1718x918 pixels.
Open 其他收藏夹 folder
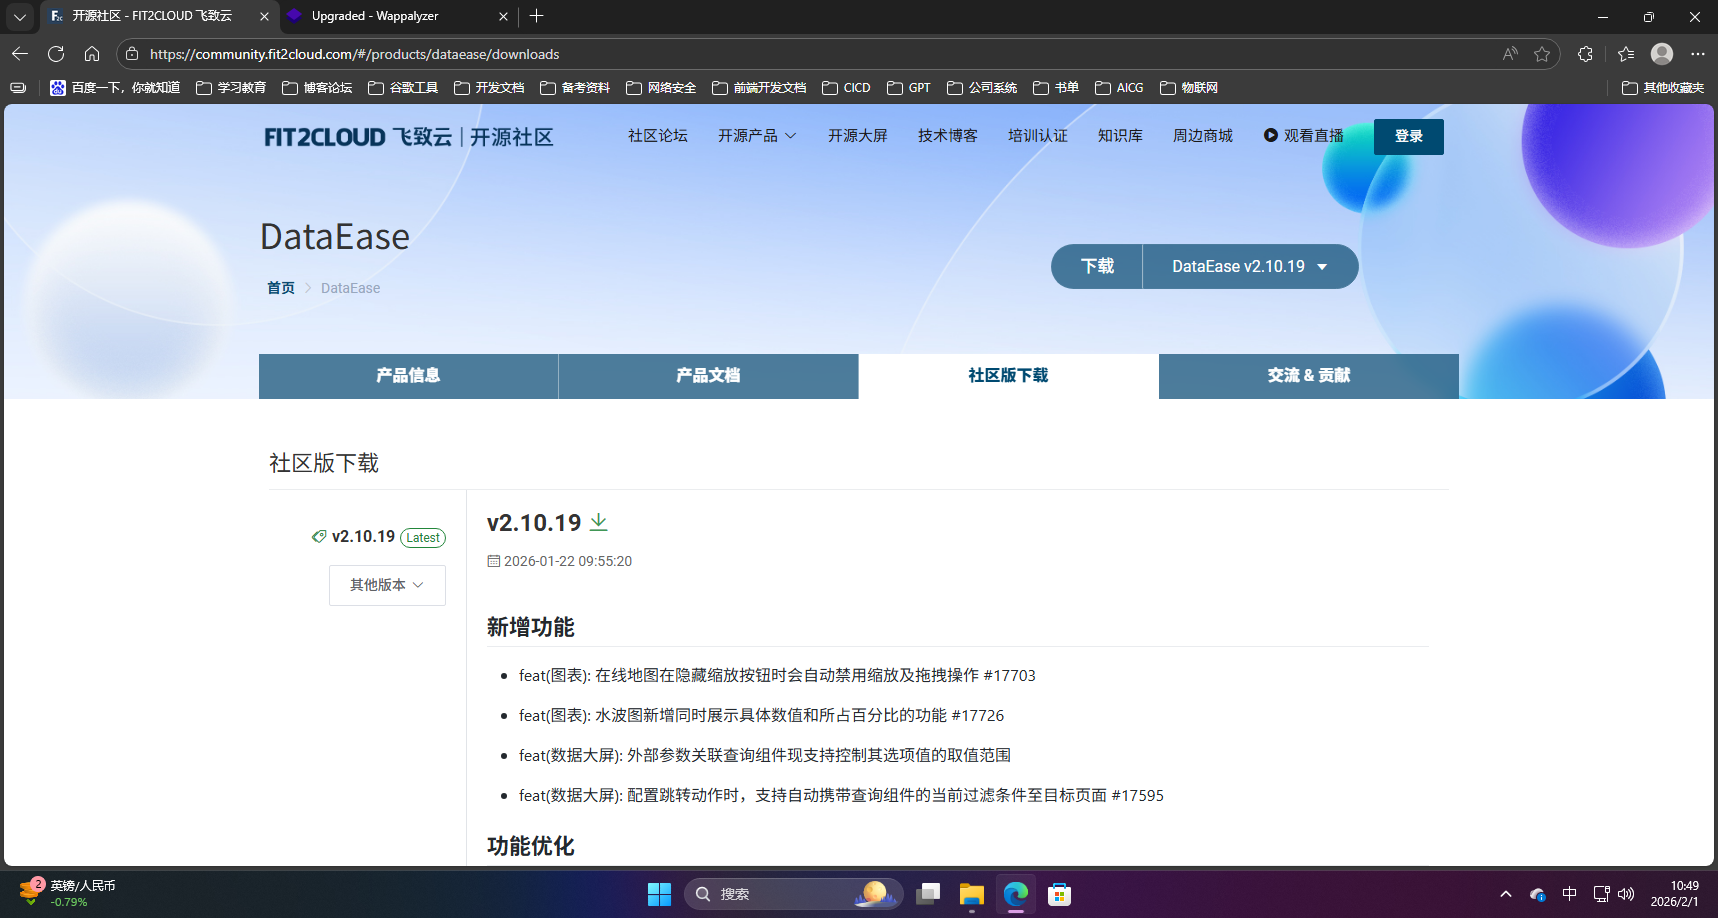tap(1663, 88)
